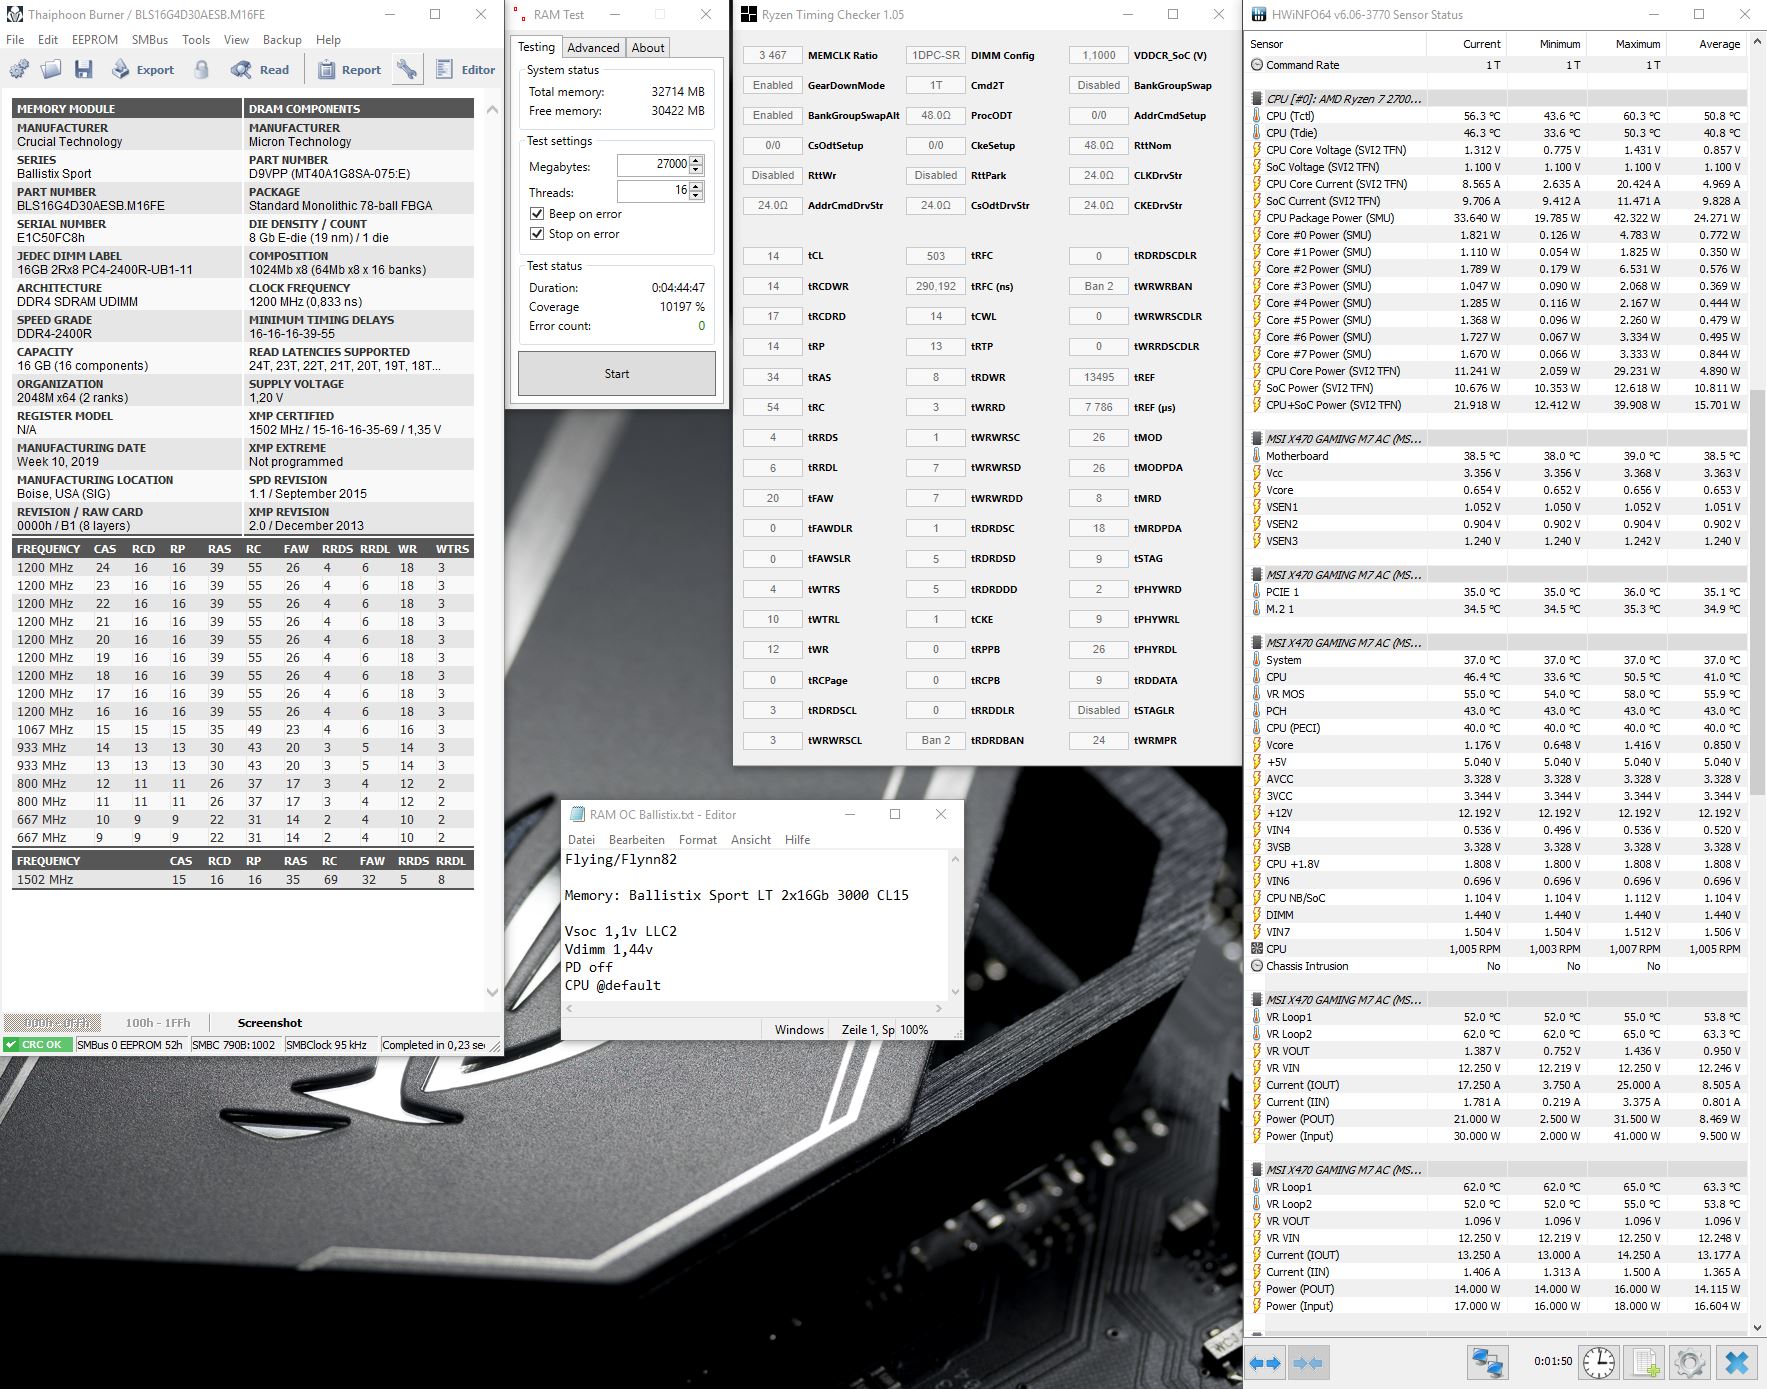Open the Format menu in the text editor

[x=698, y=839]
